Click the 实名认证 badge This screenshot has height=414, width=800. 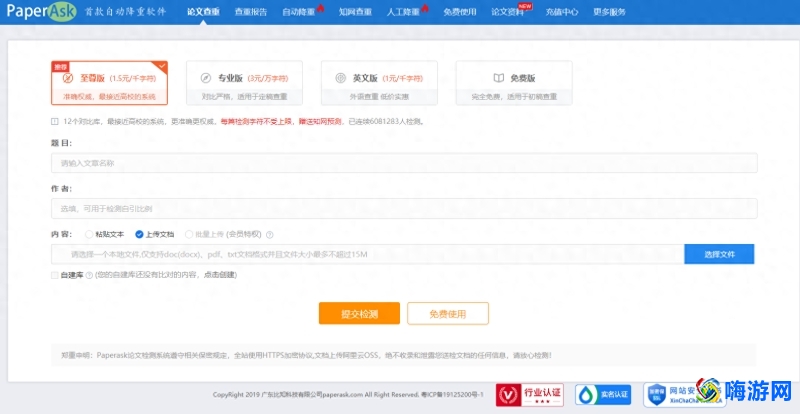pos(603,395)
